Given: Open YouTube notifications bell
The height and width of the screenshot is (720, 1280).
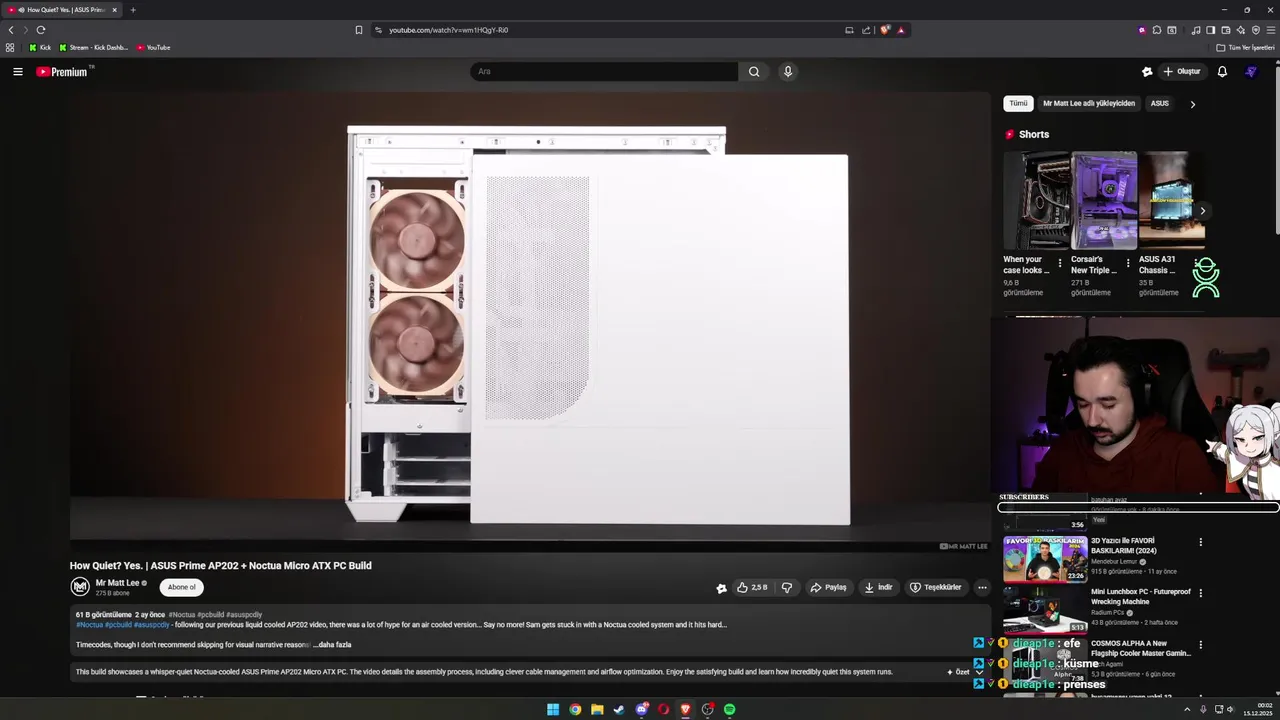Looking at the screenshot, I should click(x=1222, y=72).
